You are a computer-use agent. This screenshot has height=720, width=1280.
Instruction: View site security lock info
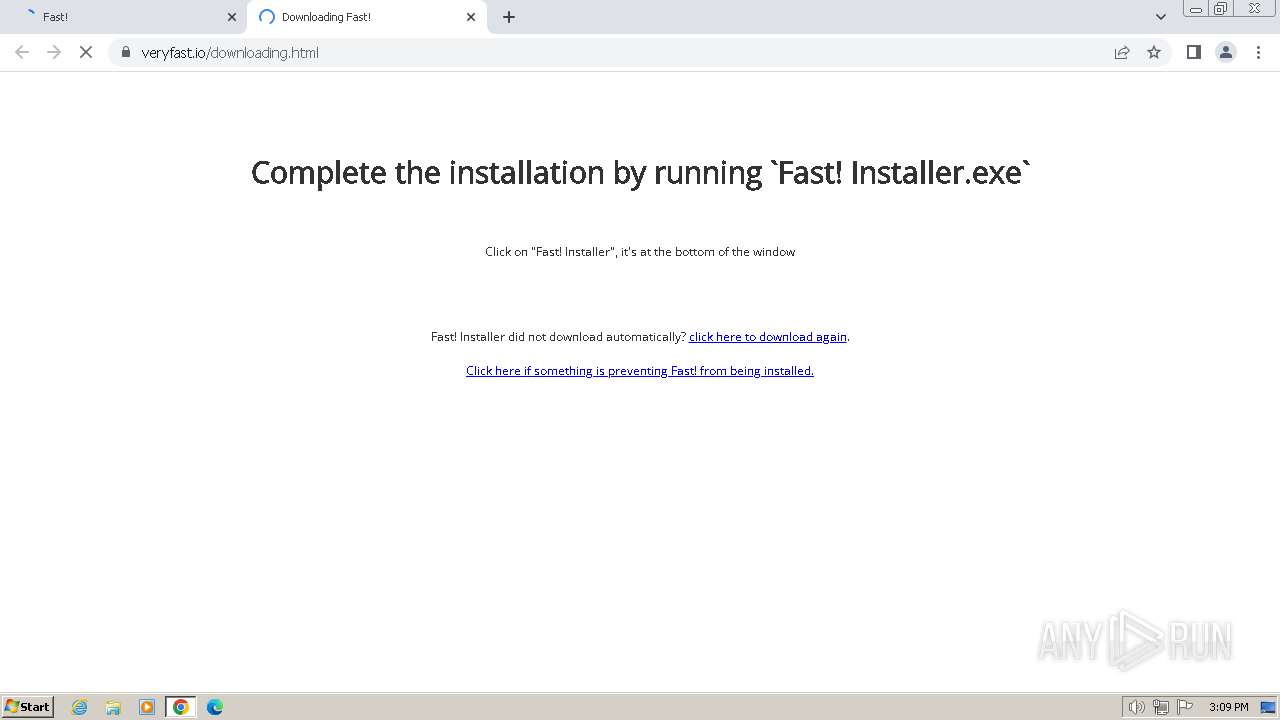tap(125, 52)
